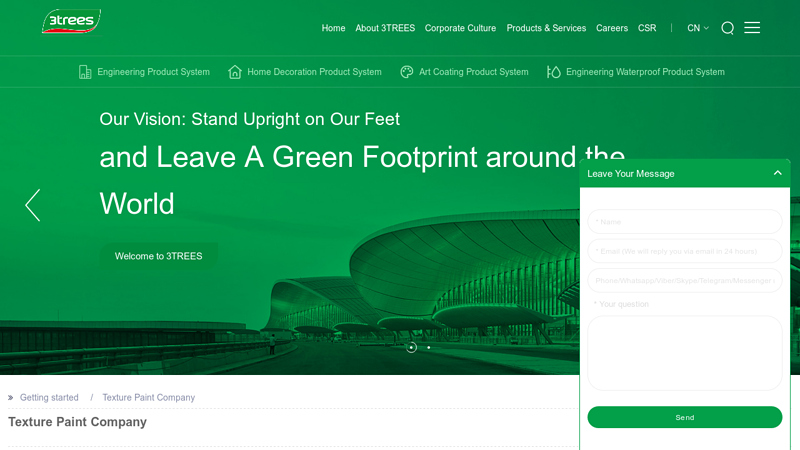Click the Send message button
Viewport: 800px width, 450px height.
(685, 417)
